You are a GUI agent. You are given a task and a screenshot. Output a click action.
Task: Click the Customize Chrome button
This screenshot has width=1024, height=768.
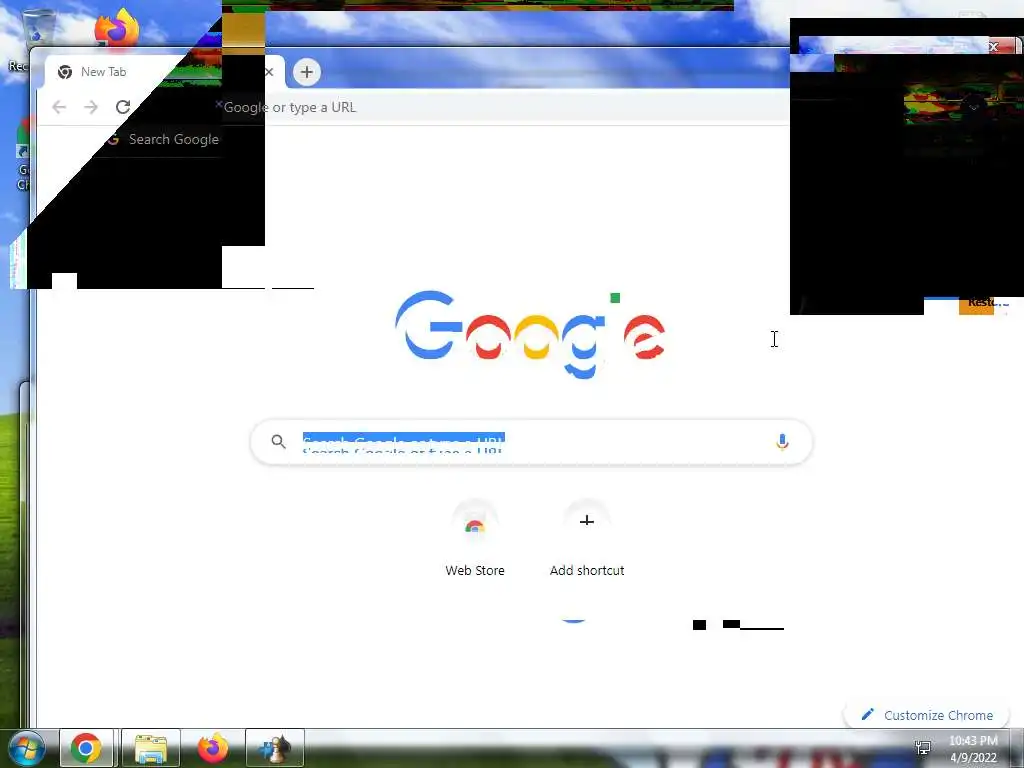(927, 715)
